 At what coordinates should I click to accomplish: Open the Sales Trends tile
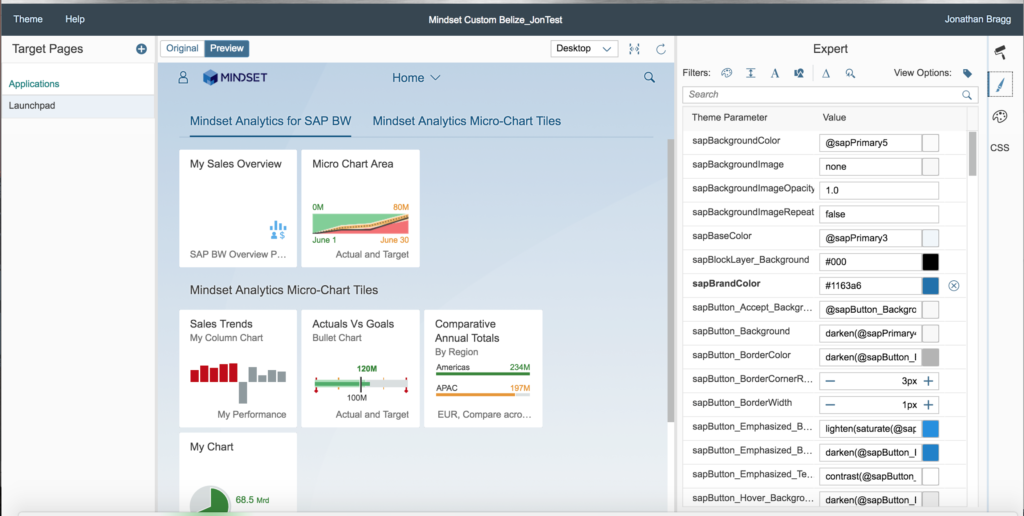point(238,368)
